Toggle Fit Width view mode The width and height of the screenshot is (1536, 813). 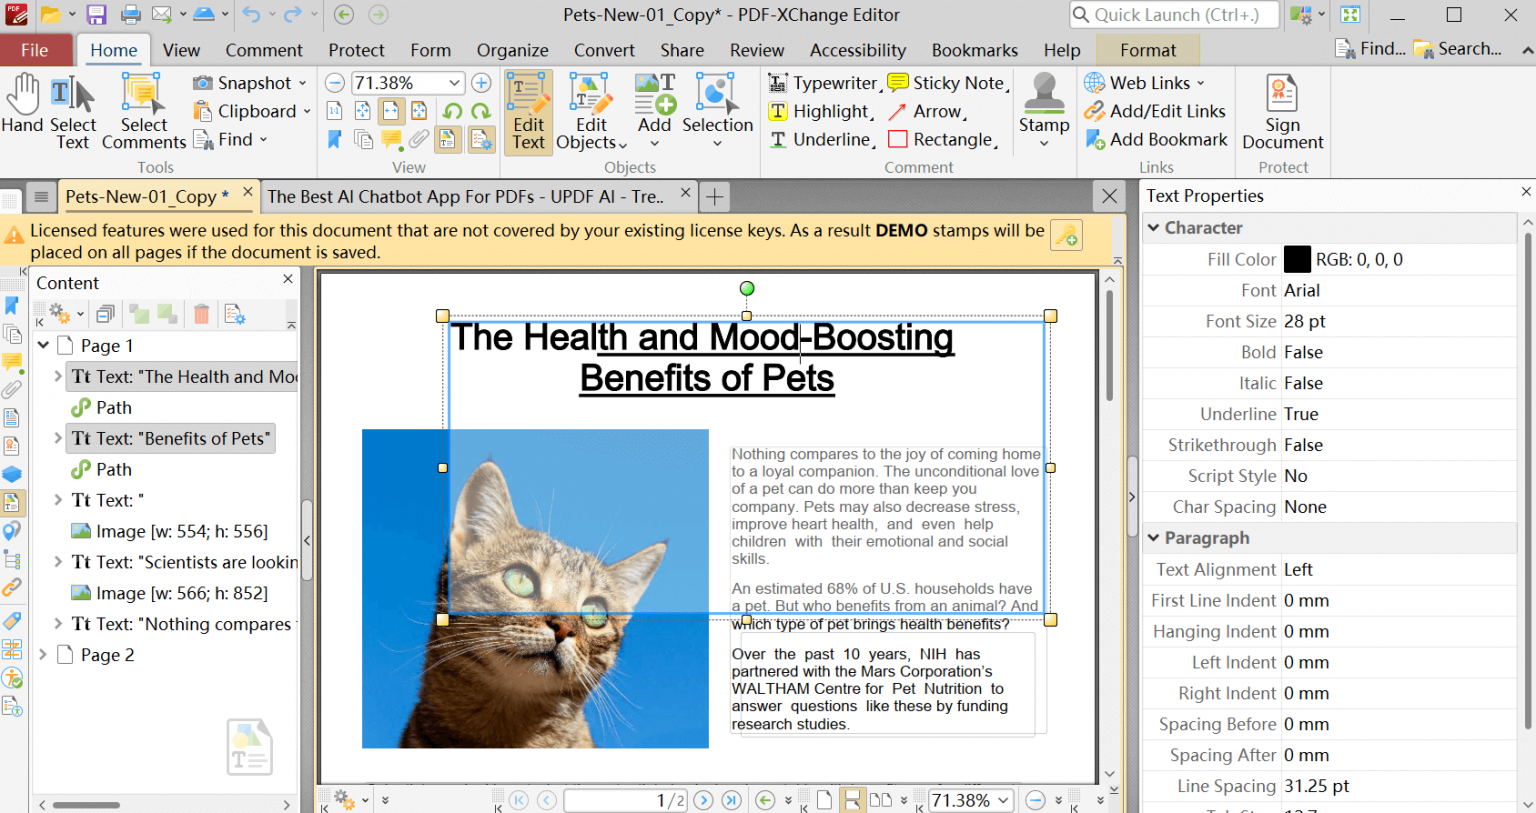click(x=391, y=111)
